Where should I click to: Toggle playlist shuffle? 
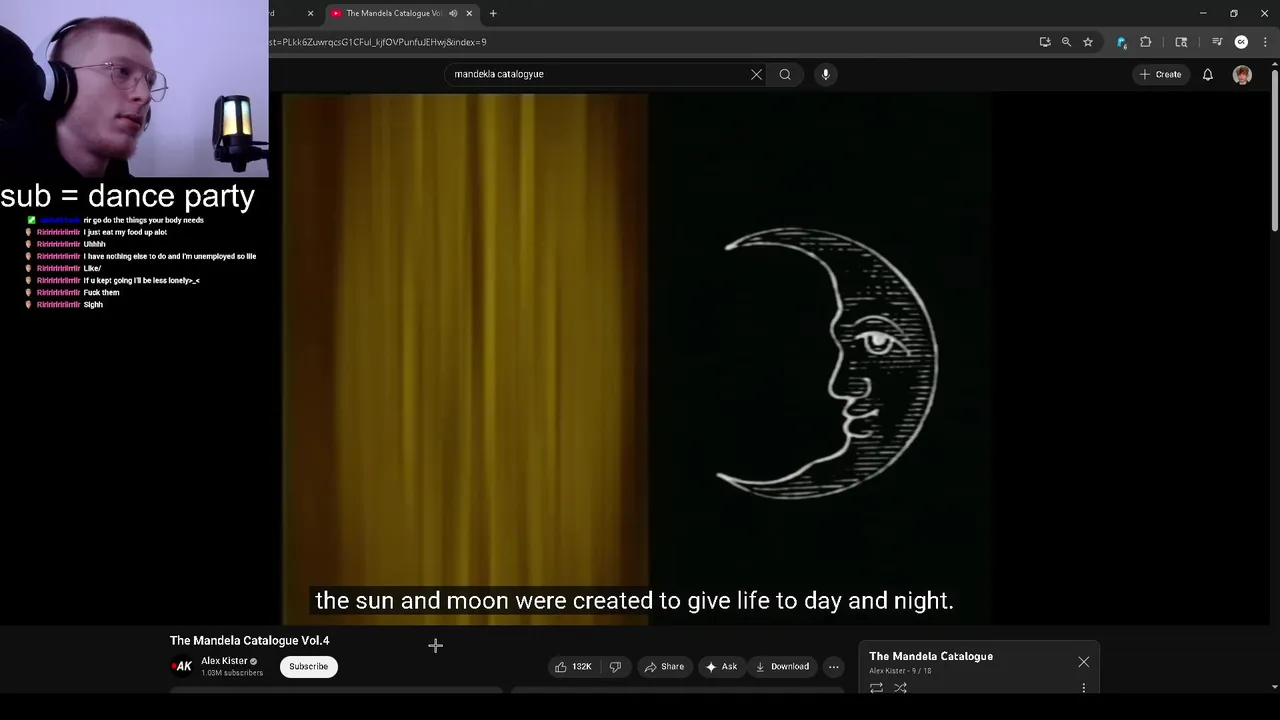(x=900, y=688)
